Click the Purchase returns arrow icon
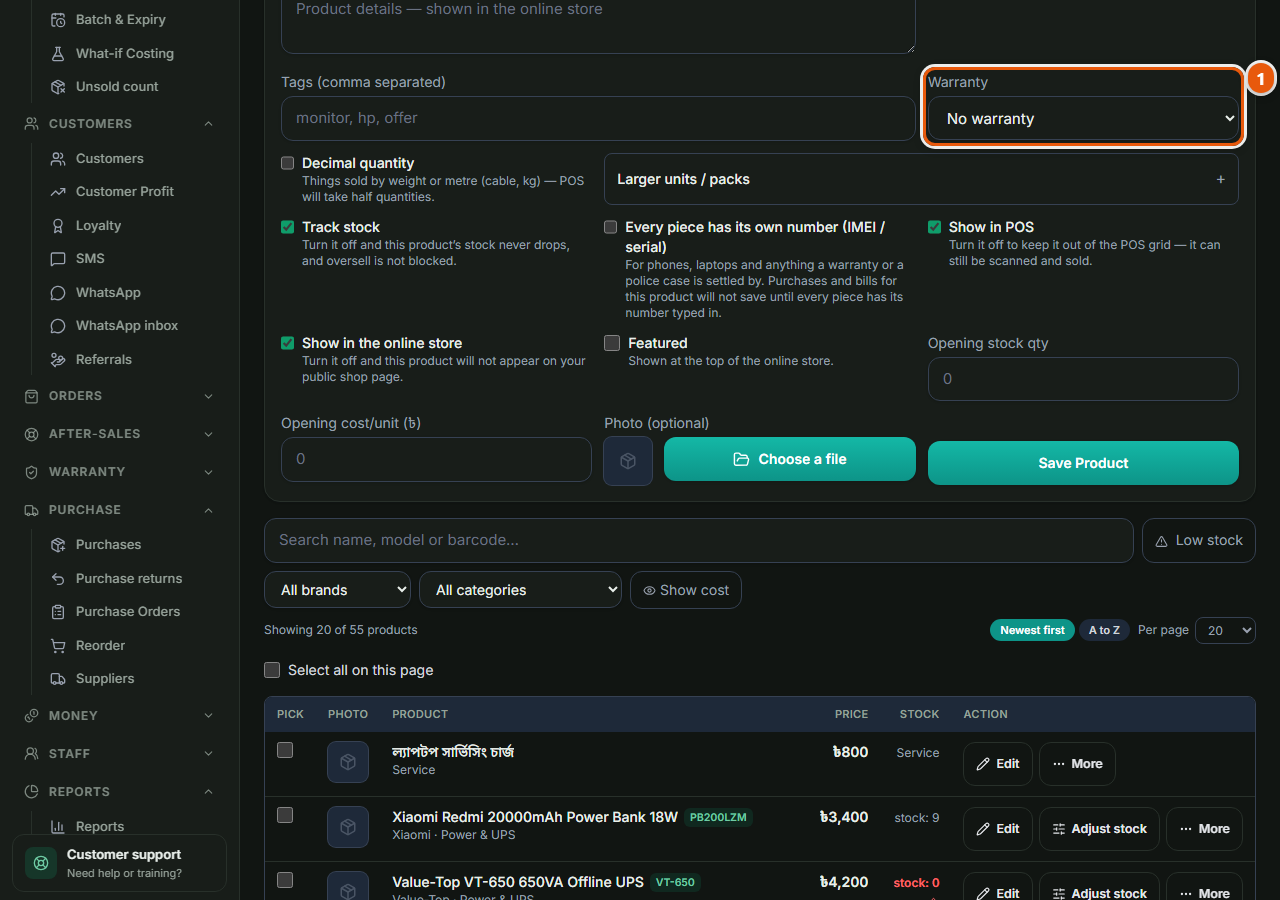 pos(58,579)
